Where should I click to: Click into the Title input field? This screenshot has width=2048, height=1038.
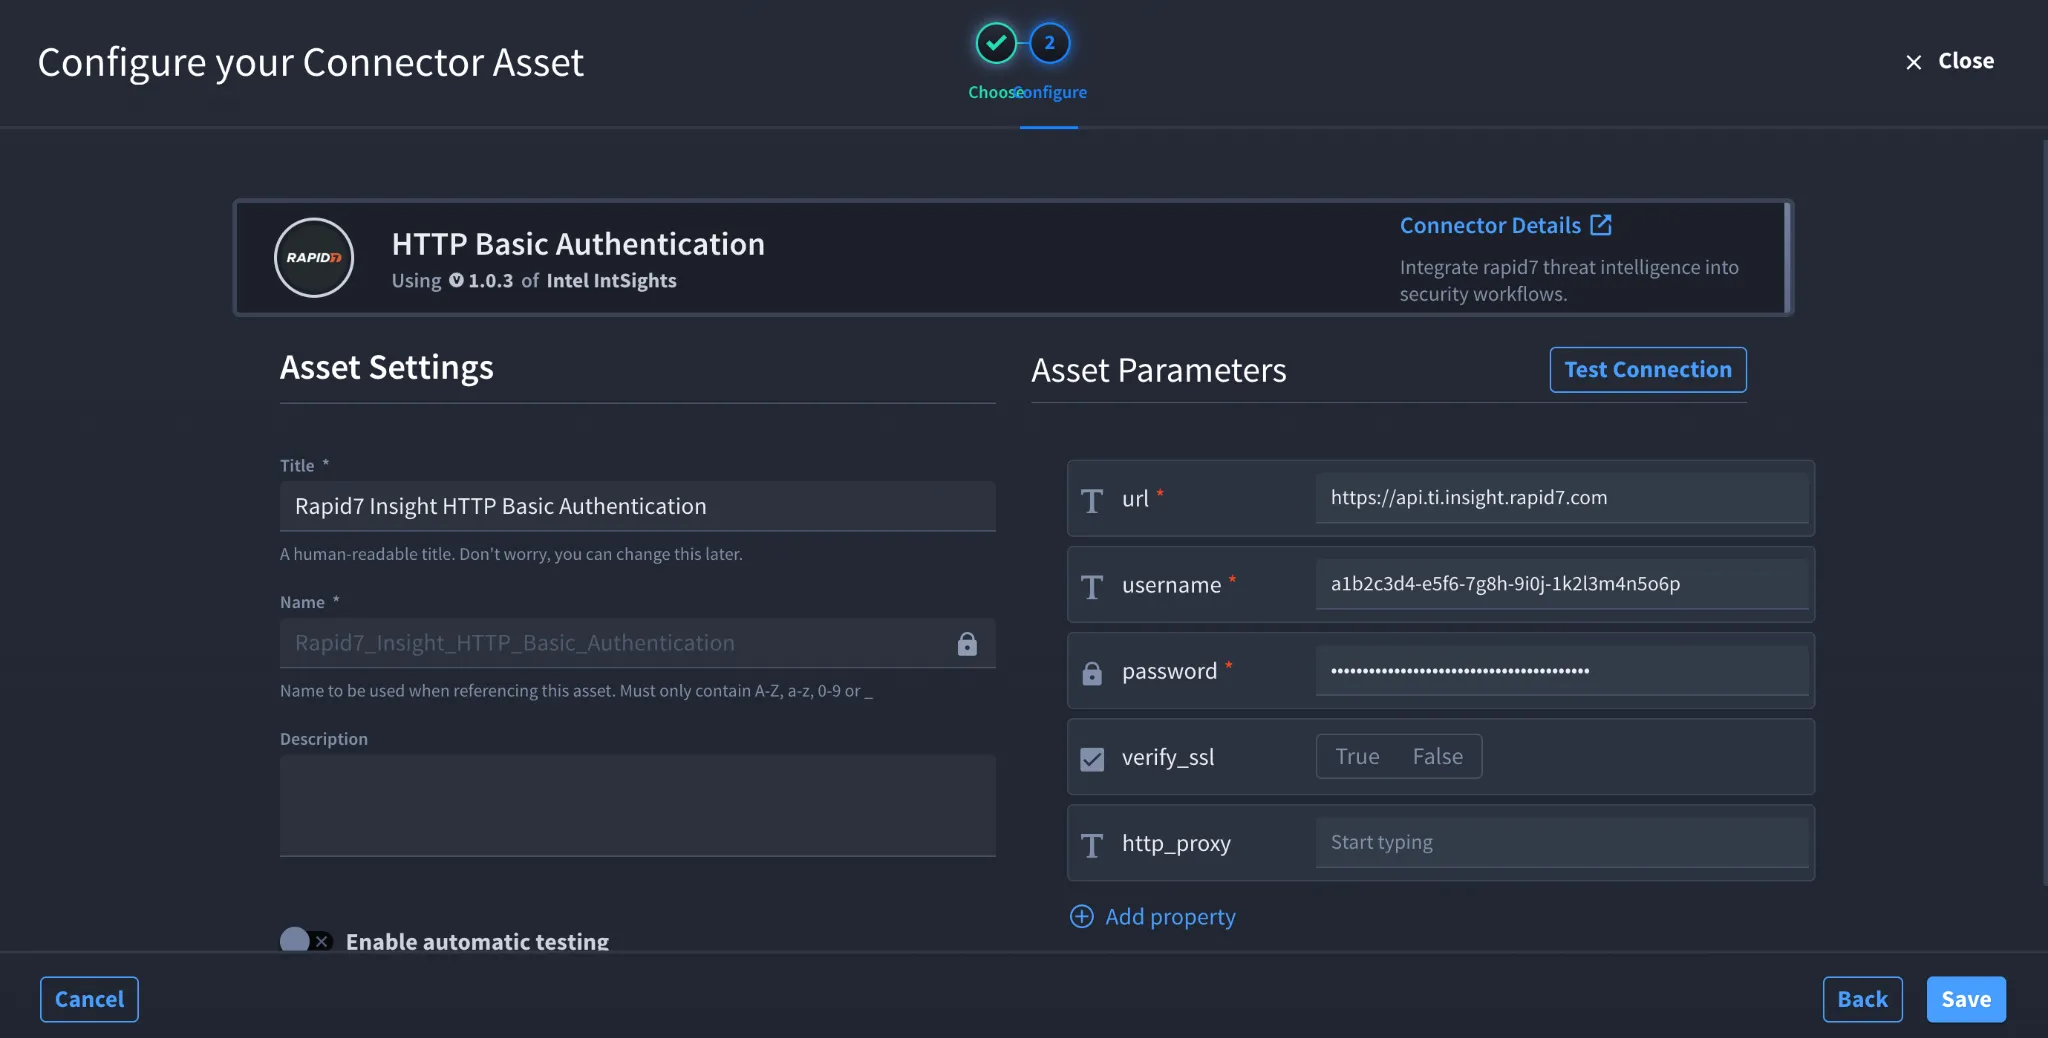(x=637, y=506)
